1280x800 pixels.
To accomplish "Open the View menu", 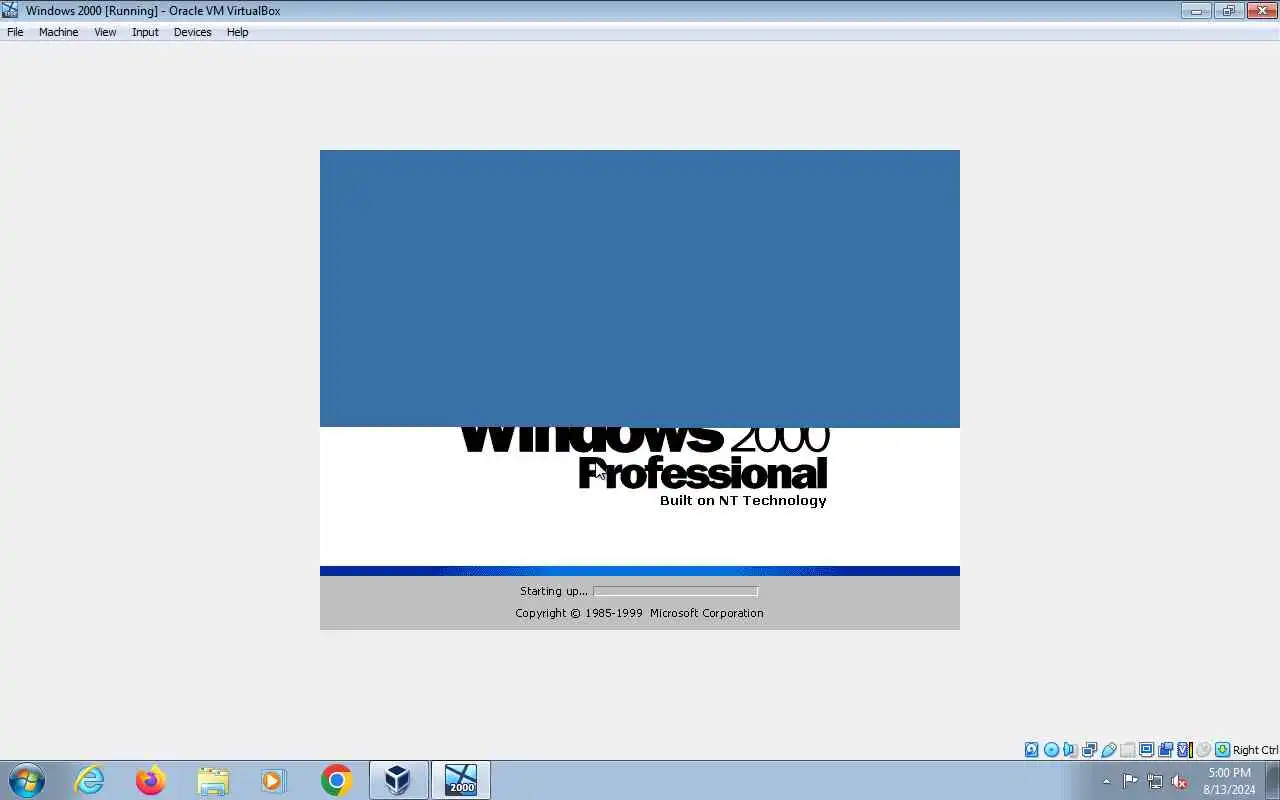I will click(x=105, y=32).
